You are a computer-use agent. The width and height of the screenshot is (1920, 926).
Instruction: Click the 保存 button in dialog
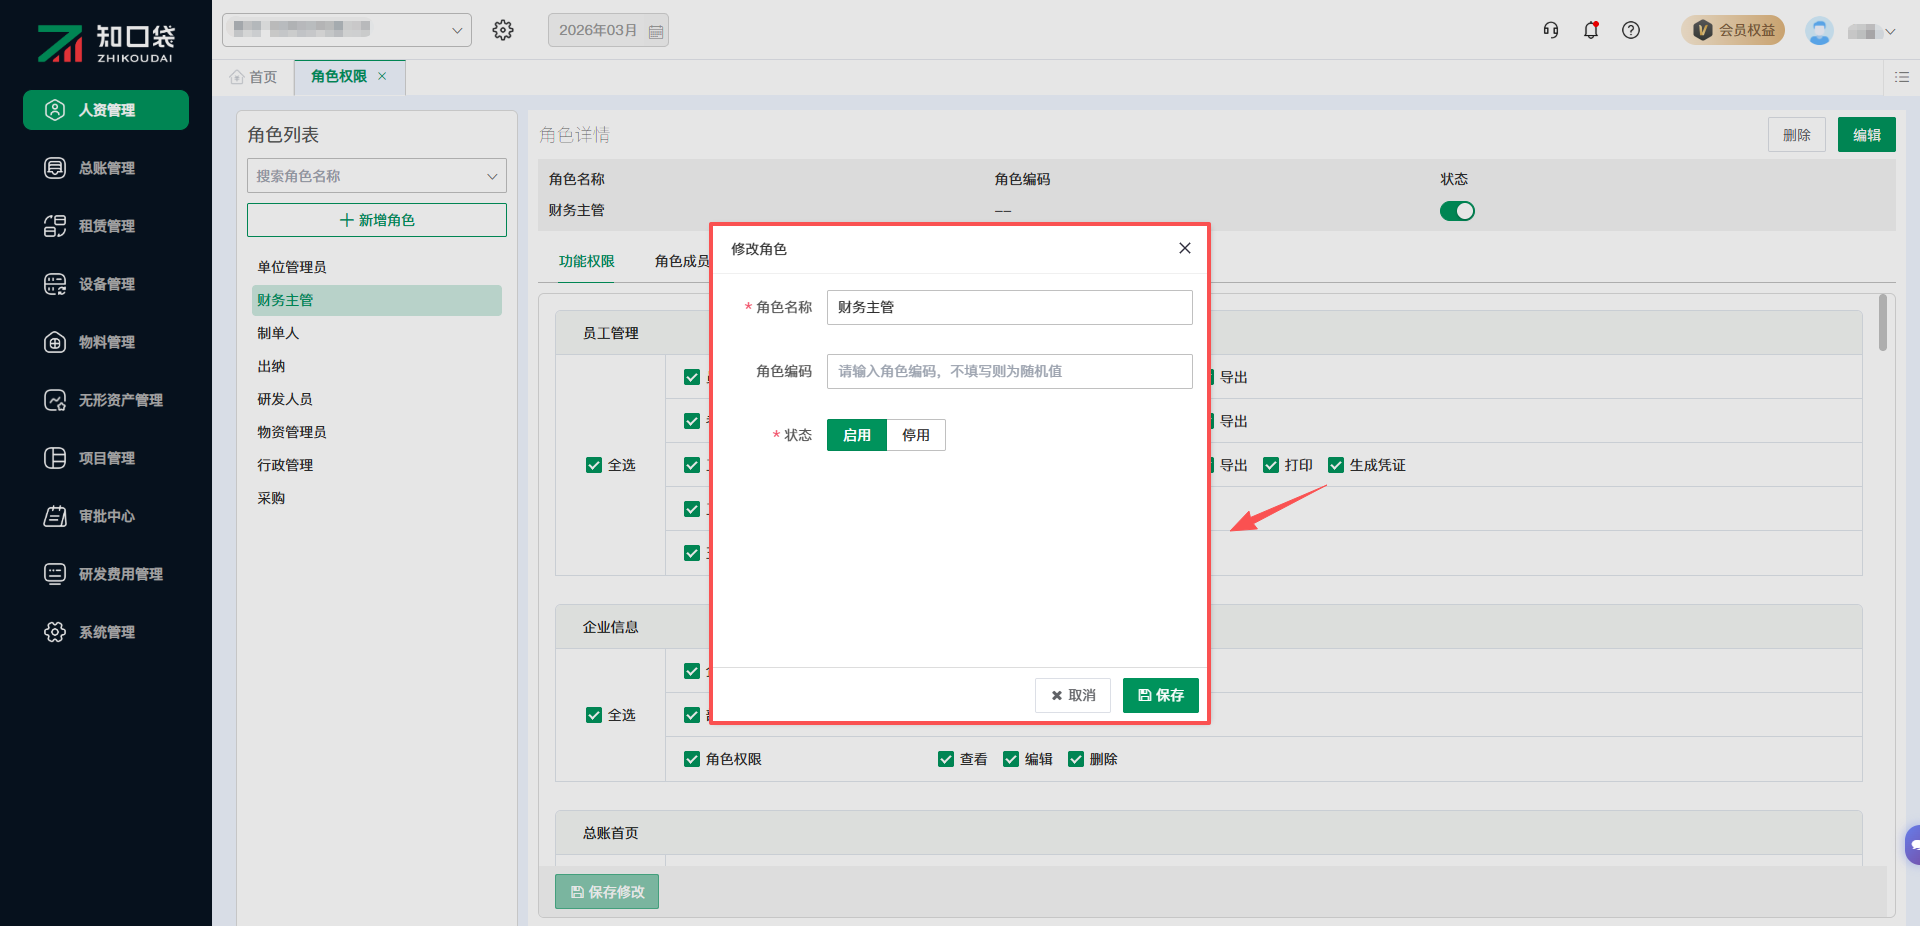click(1161, 695)
